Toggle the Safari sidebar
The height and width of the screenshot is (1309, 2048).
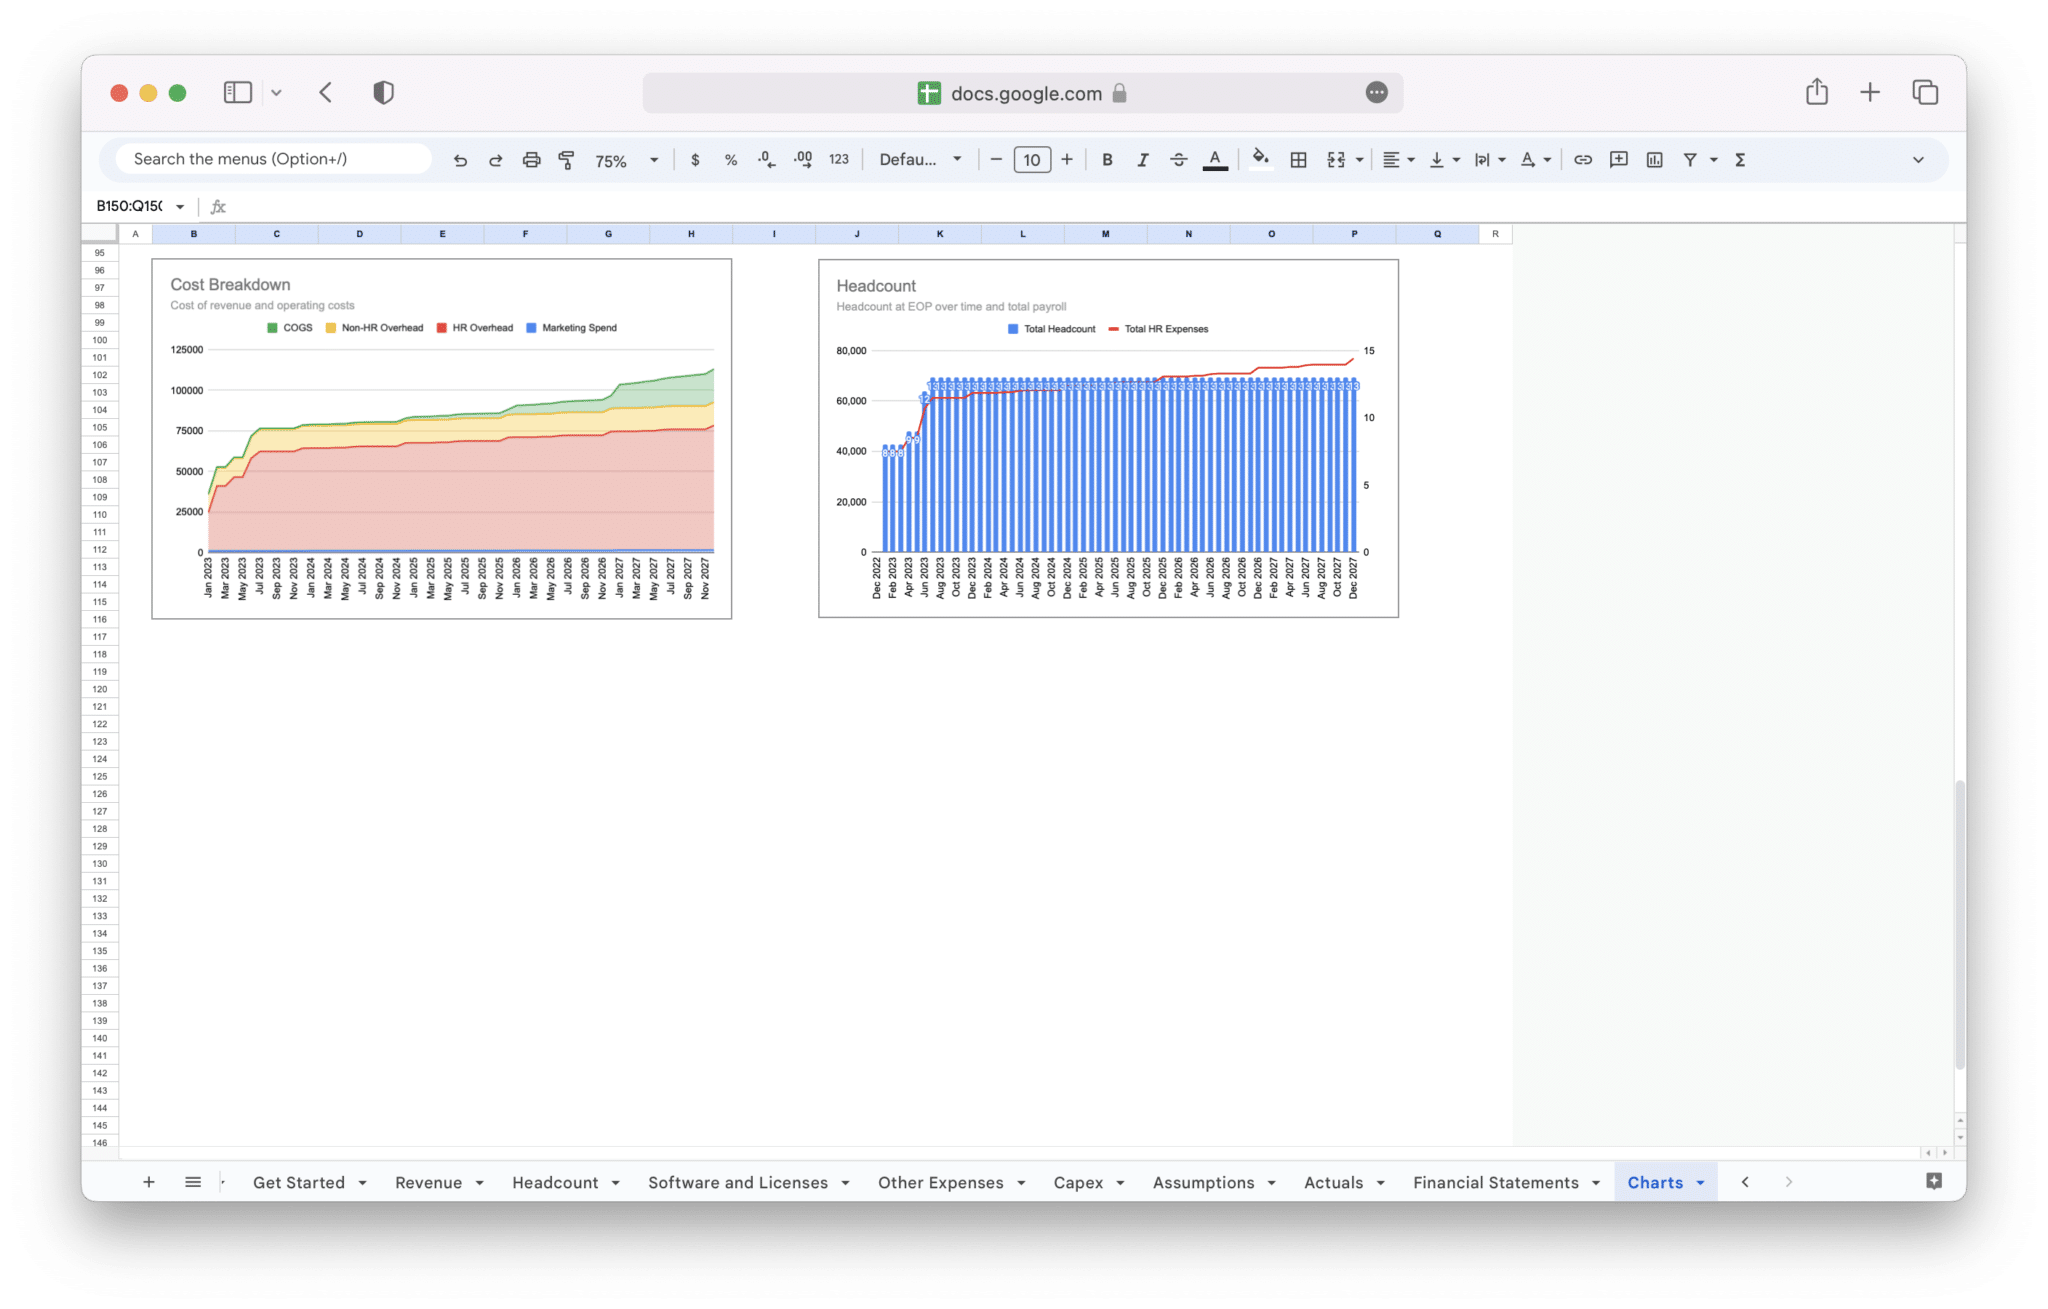pos(237,93)
